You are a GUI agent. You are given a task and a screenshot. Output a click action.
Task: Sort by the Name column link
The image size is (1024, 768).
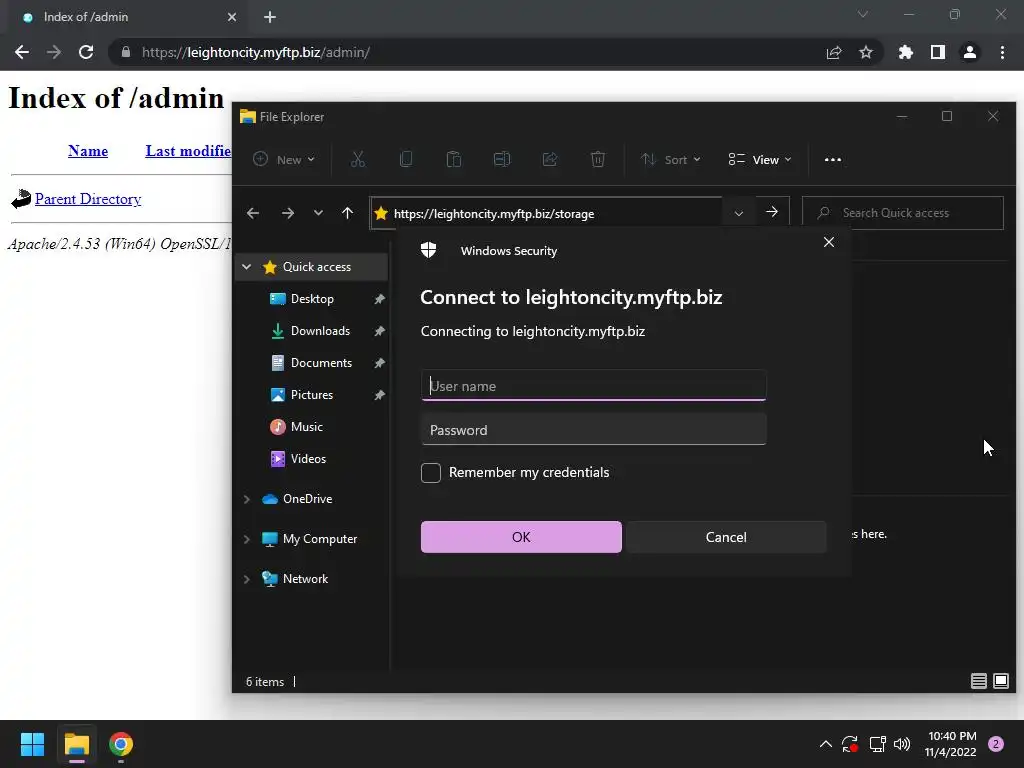88,151
